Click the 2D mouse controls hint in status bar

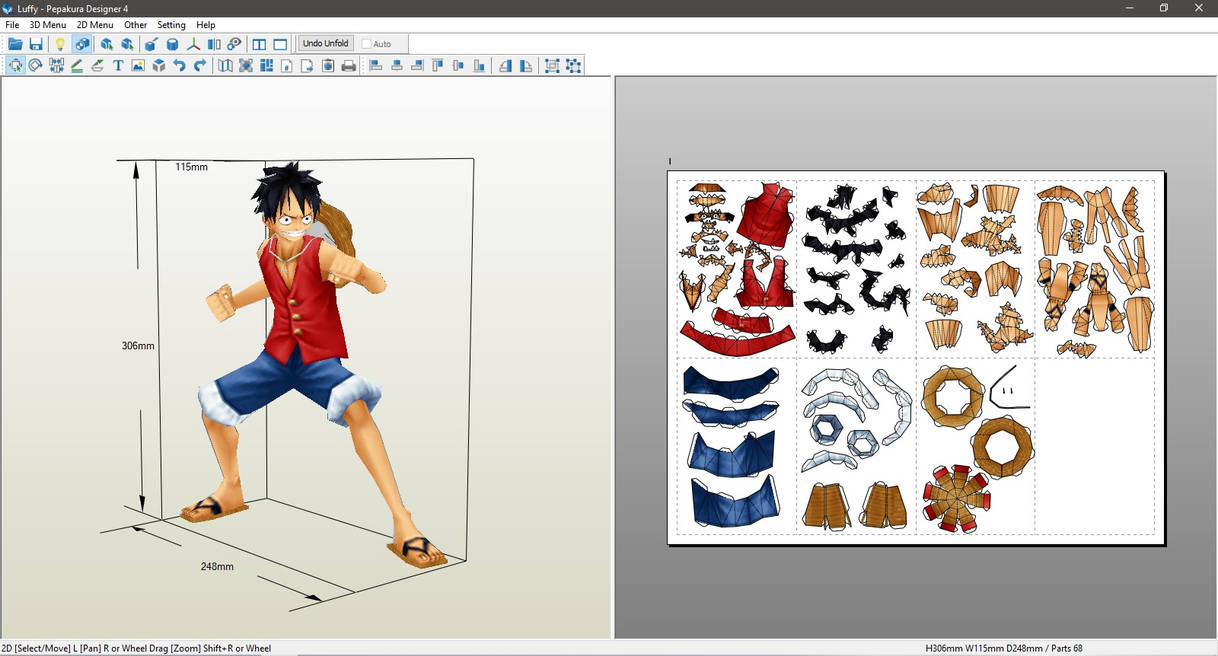click(137, 649)
